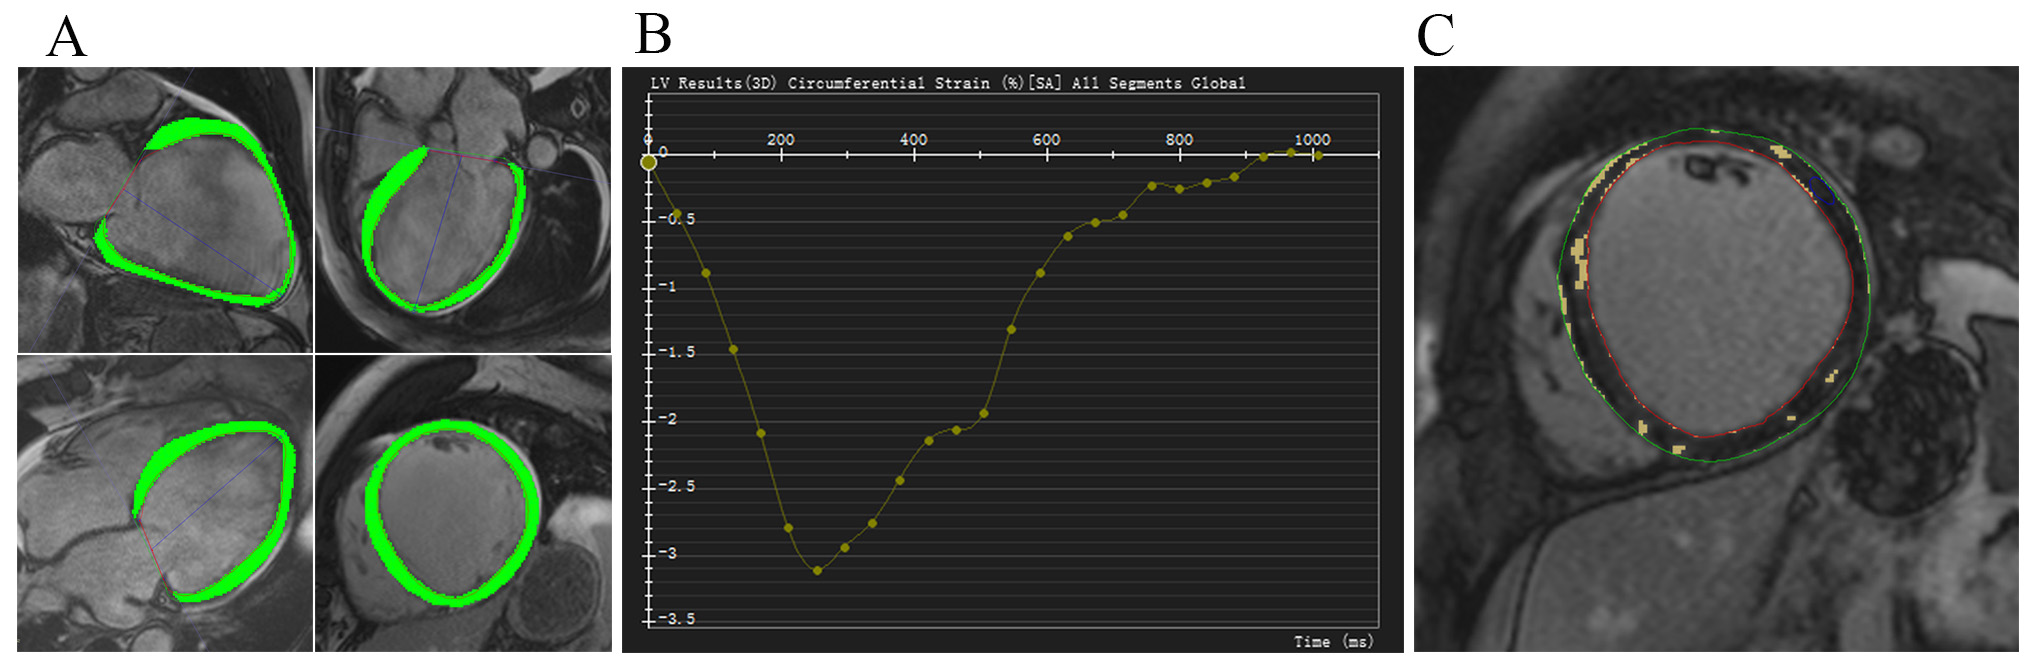Click the 200 tick label on time axis
2036x671 pixels.
coord(780,140)
